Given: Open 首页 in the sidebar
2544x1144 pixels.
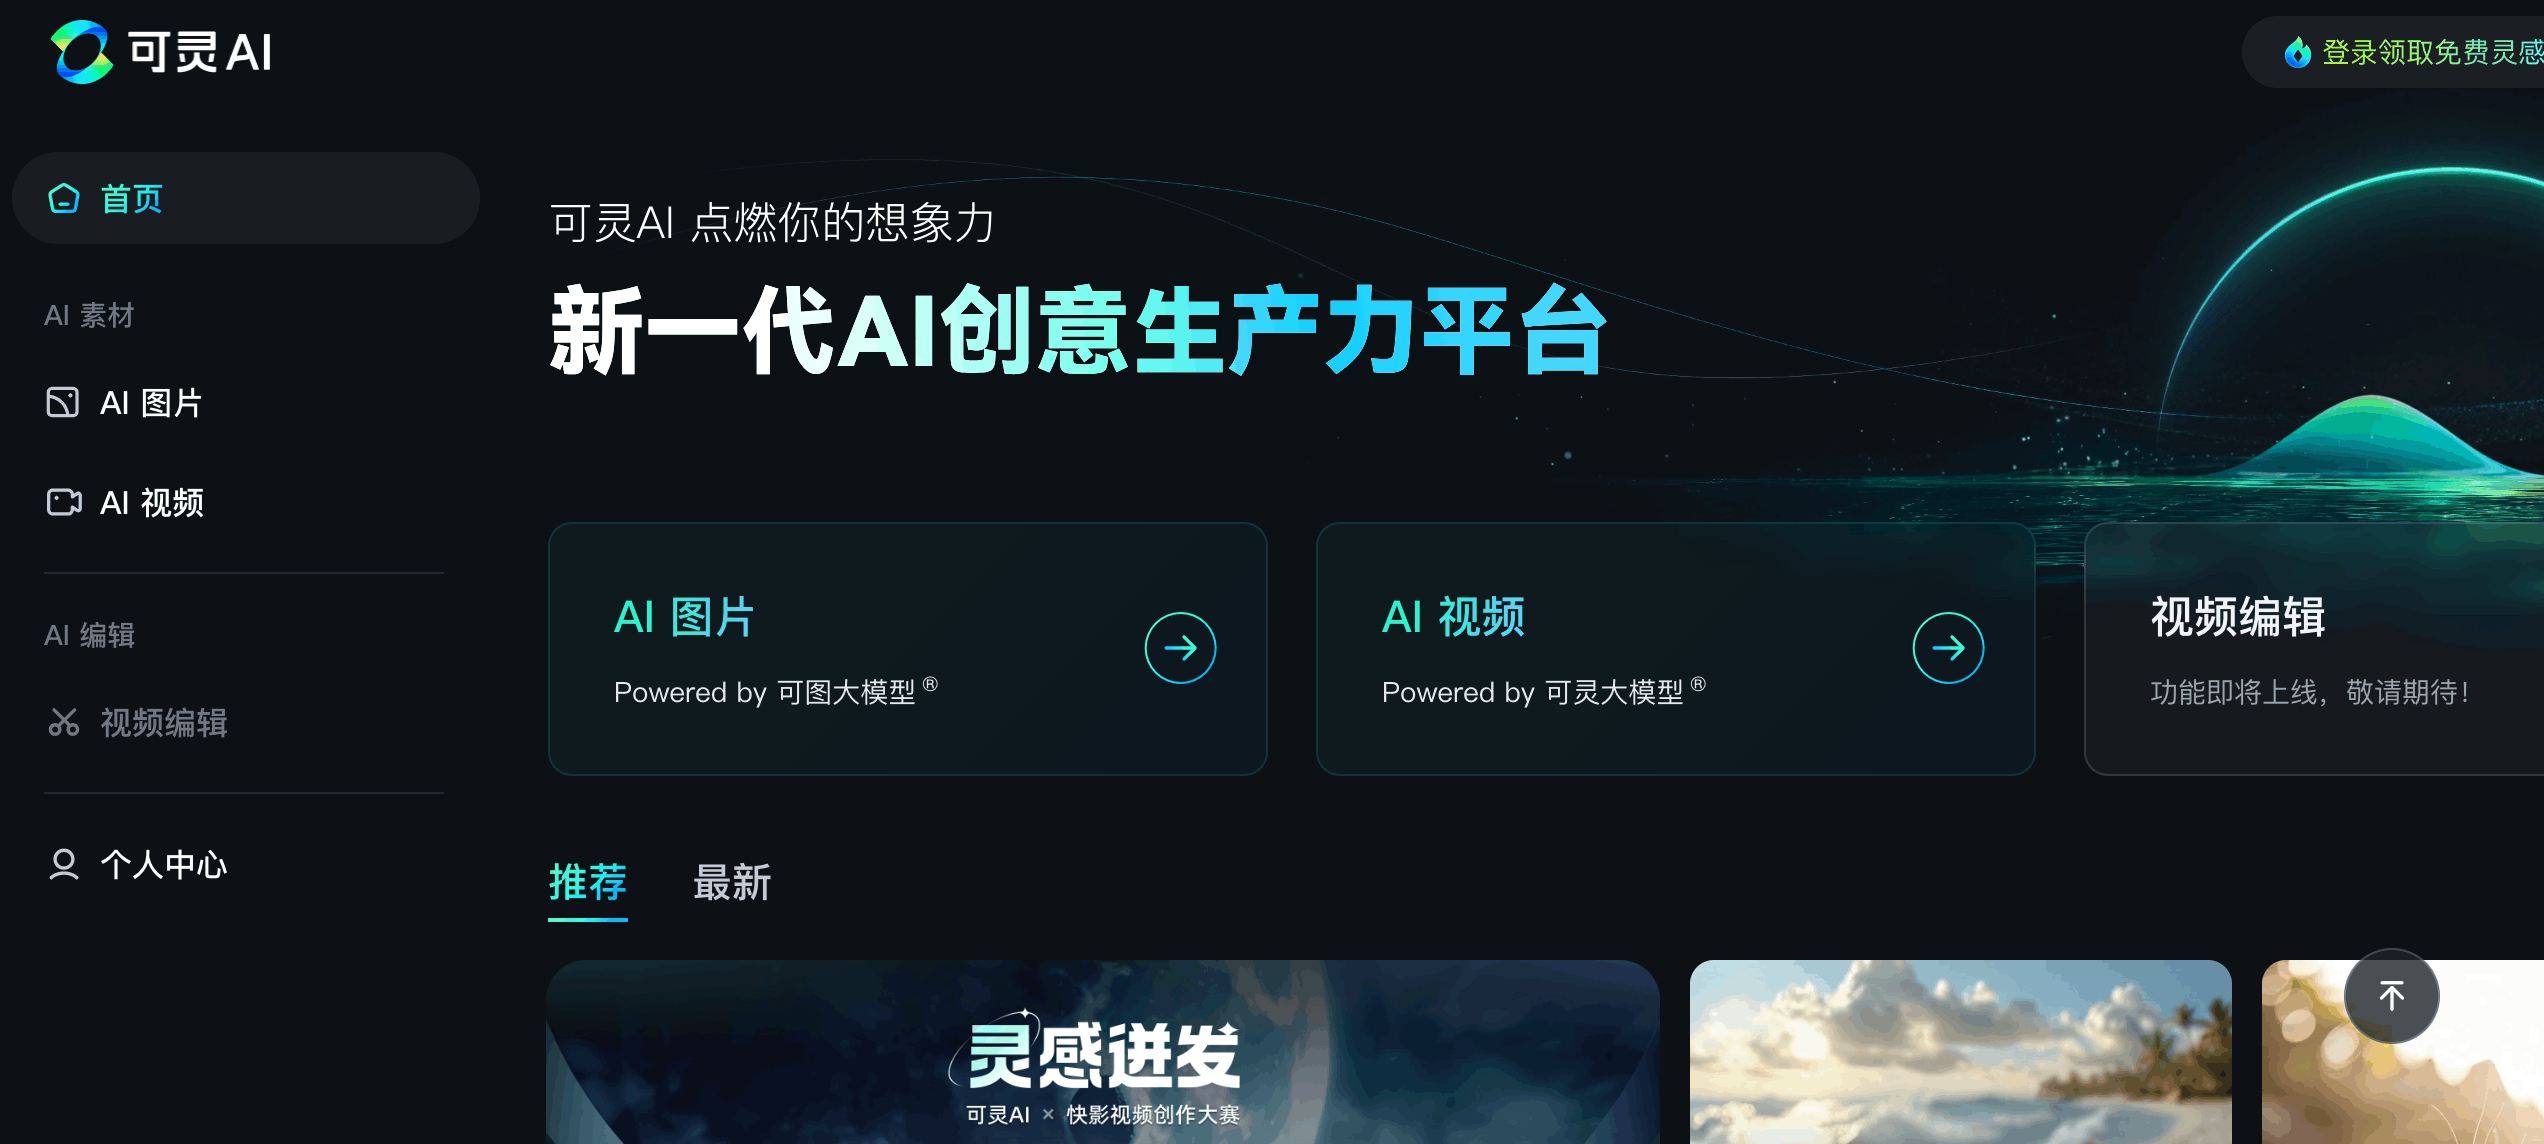Looking at the screenshot, I should (246, 198).
